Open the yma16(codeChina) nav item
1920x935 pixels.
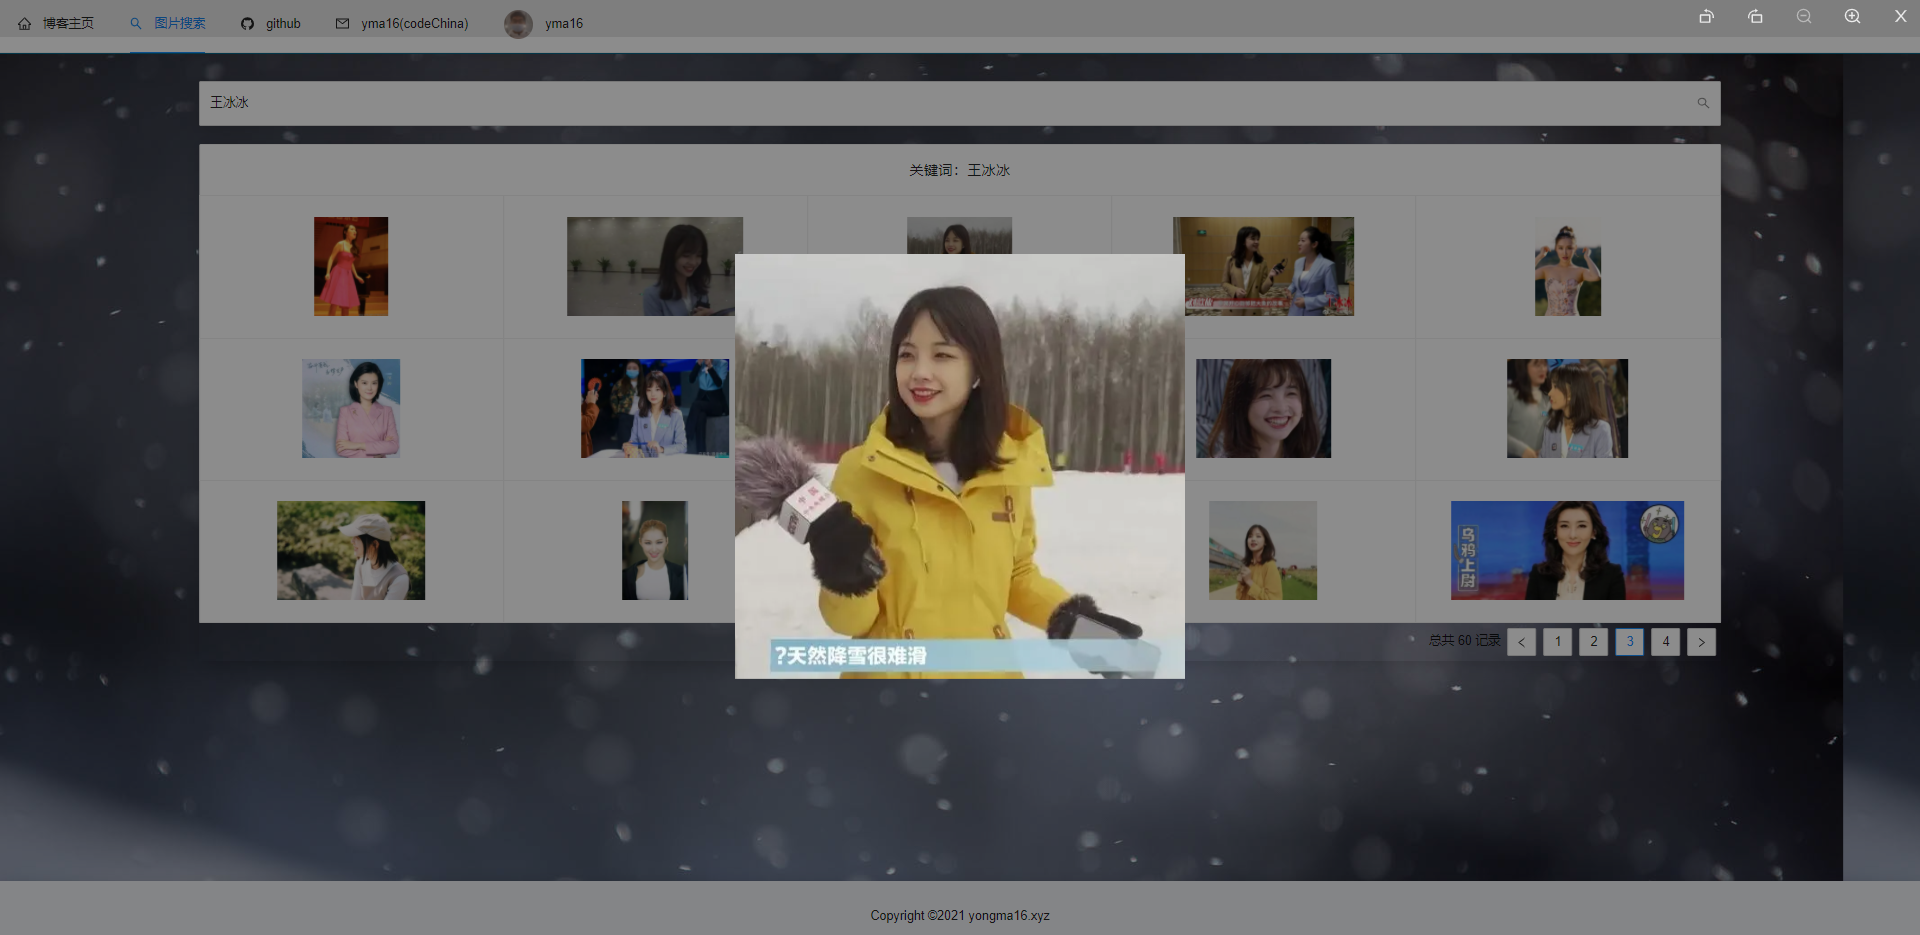coord(415,23)
